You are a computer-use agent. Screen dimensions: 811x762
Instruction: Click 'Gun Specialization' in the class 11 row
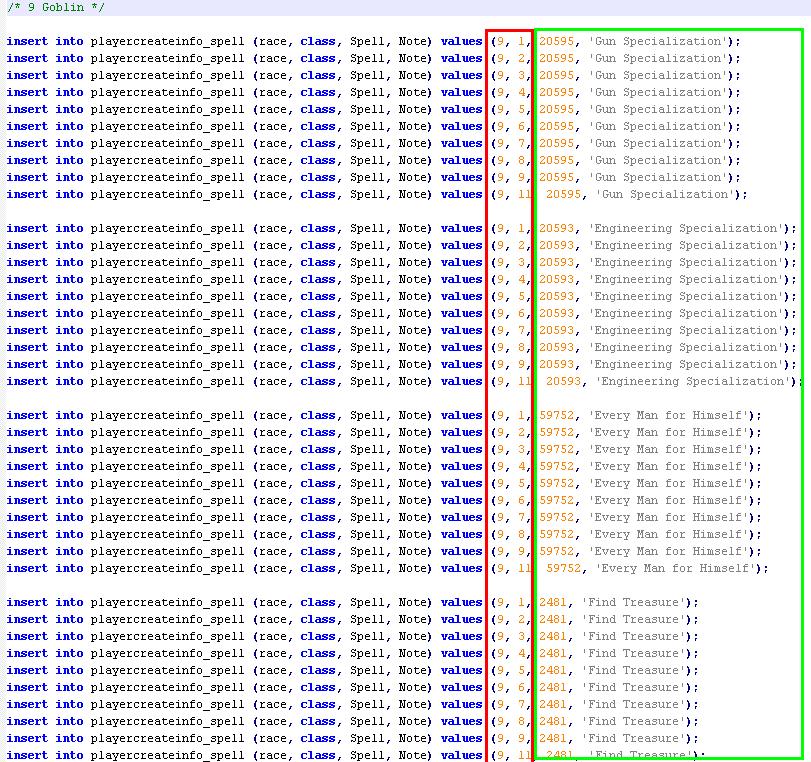click(x=666, y=195)
